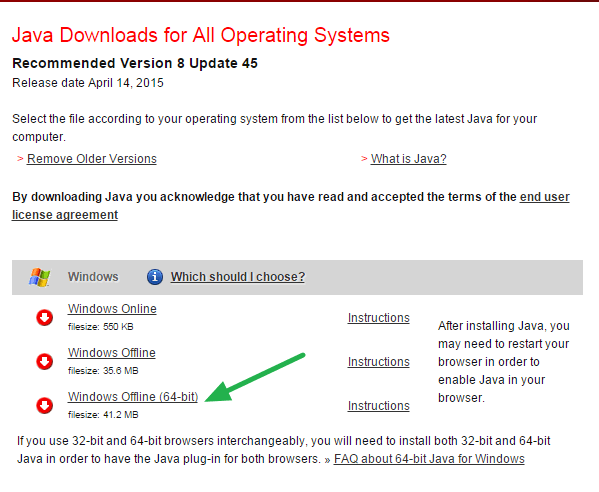Open Which should I choose? help link
Image resolution: width=599 pixels, height=492 pixels.
(238, 277)
